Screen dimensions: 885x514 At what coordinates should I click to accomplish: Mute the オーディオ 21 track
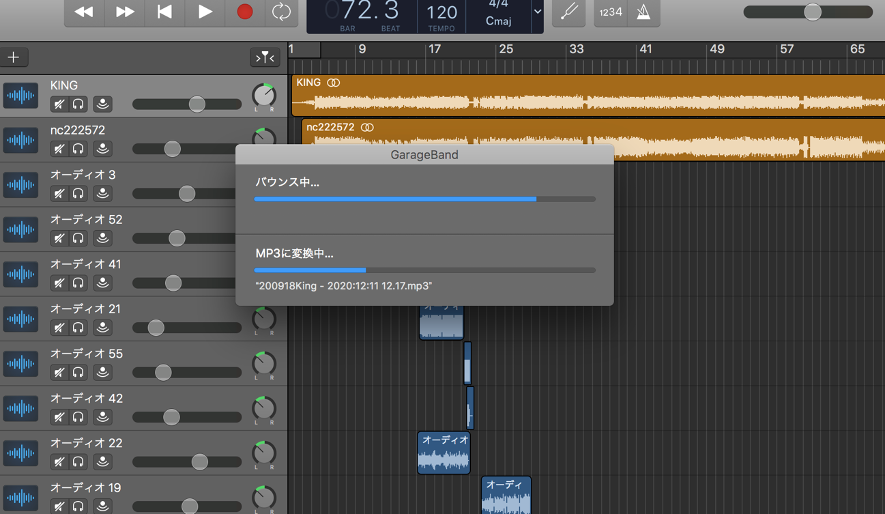click(59, 327)
